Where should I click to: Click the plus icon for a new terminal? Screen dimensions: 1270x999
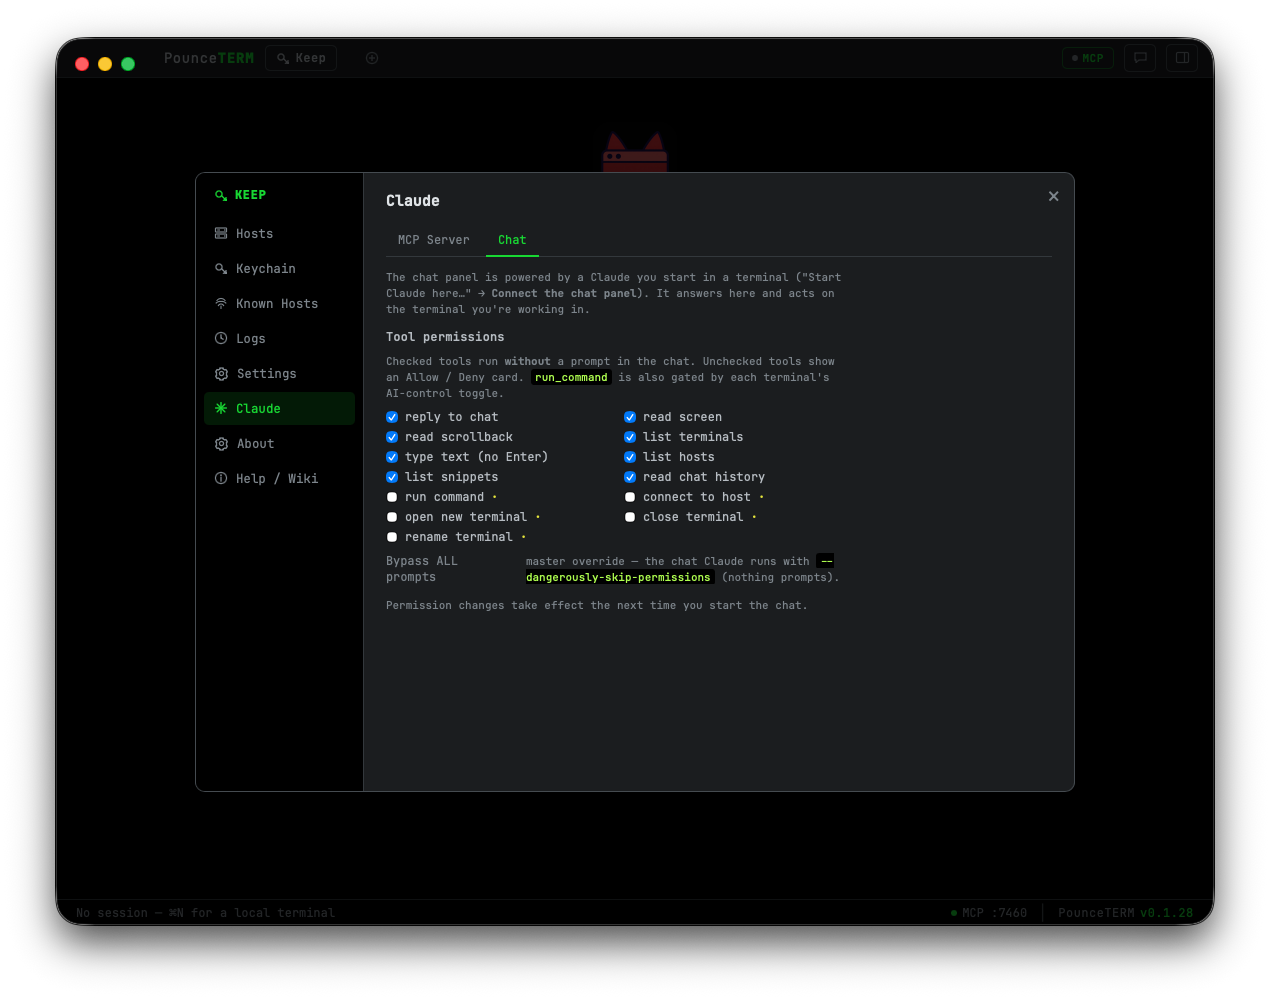pos(372,58)
